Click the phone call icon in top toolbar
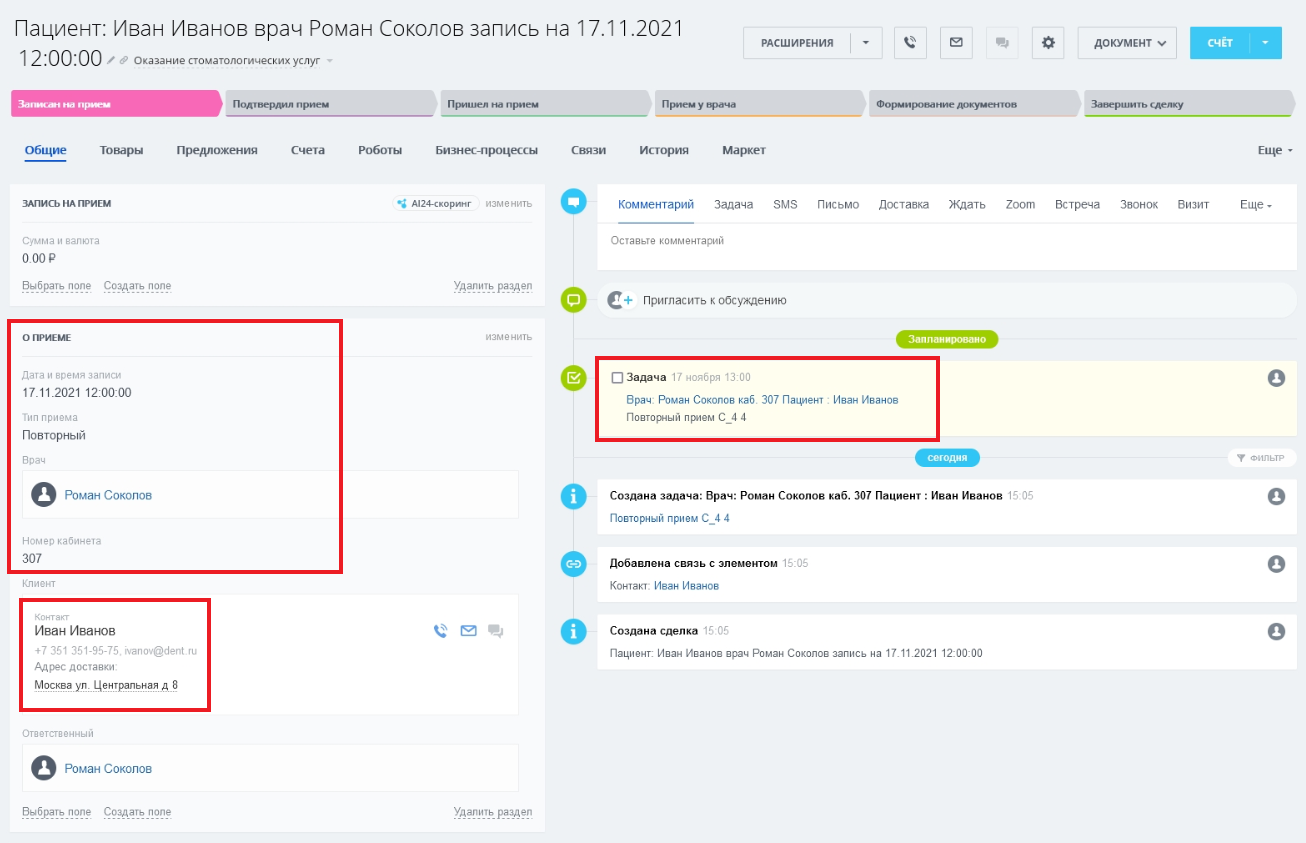The height and width of the screenshot is (843, 1306). coord(910,43)
